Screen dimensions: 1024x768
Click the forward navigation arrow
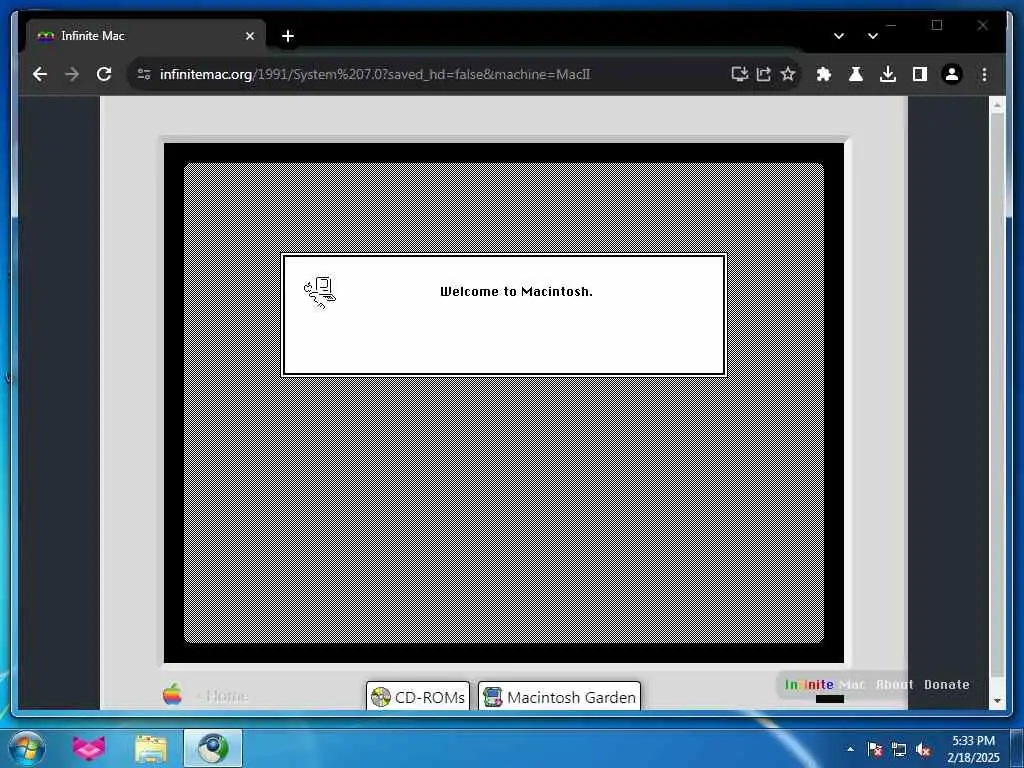click(72, 74)
